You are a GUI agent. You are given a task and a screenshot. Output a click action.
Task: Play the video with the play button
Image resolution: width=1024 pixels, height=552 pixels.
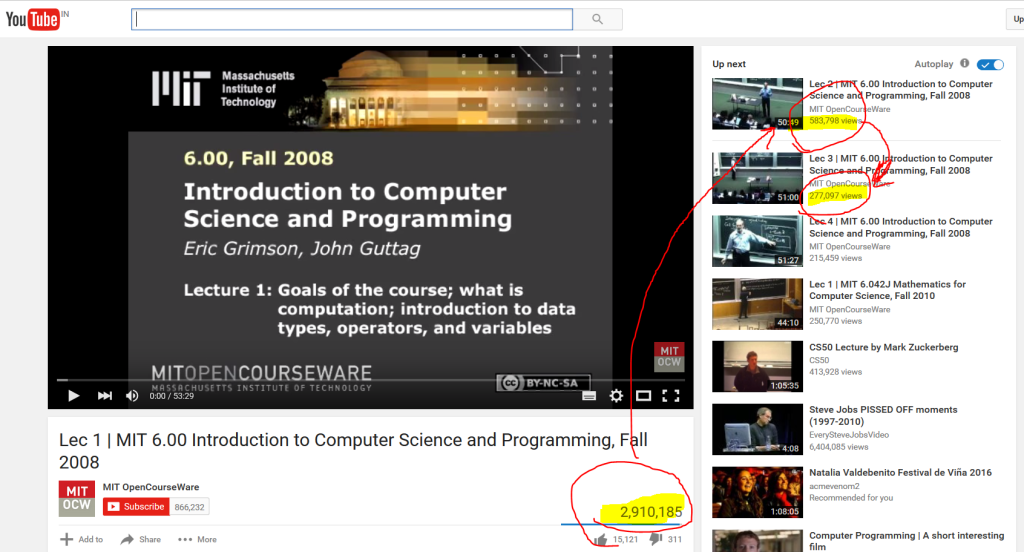[74, 395]
